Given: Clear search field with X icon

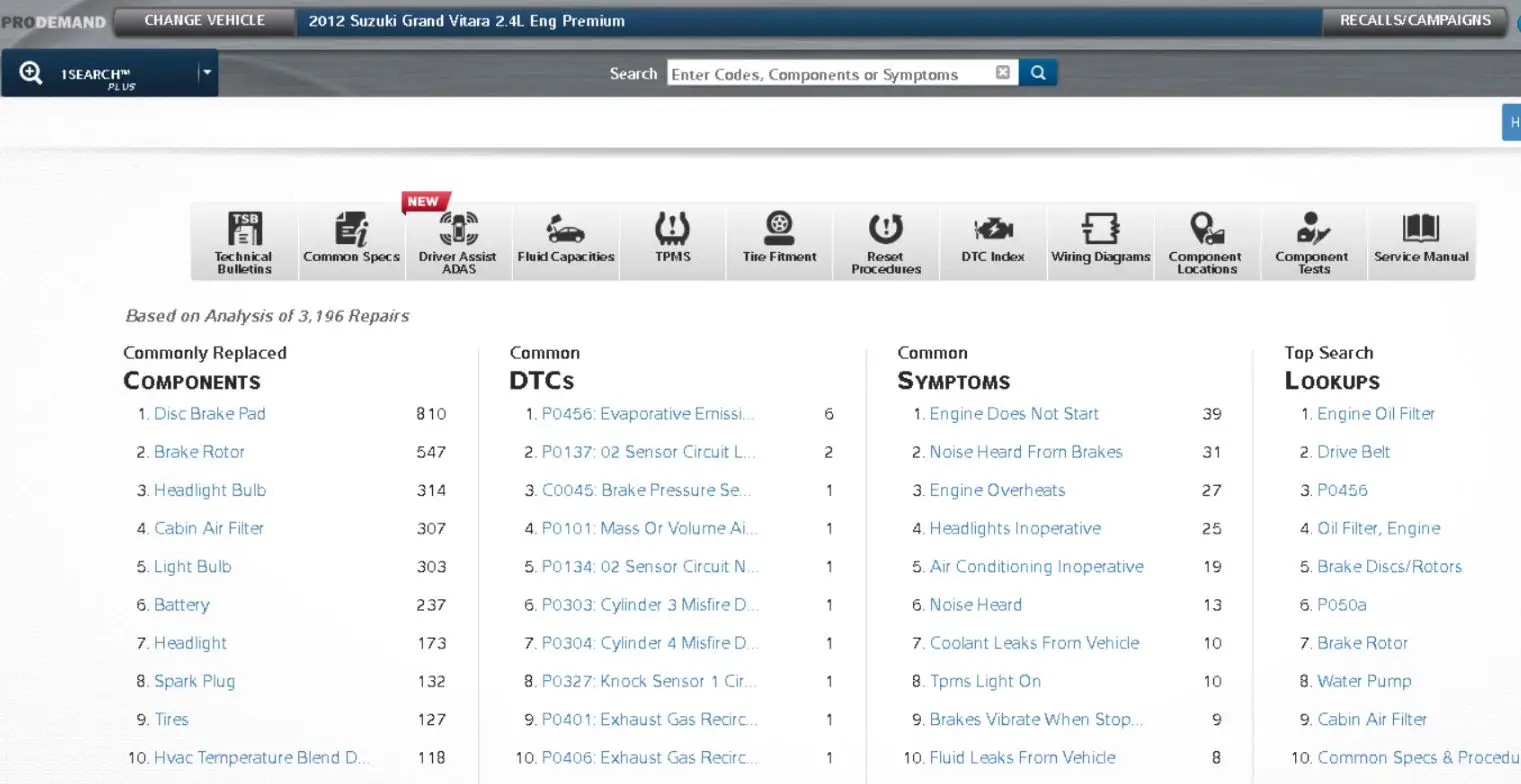Looking at the screenshot, I should (x=1003, y=73).
